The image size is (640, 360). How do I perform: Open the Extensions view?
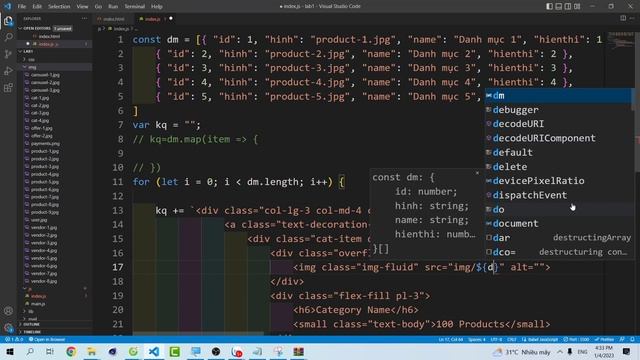pyautogui.click(x=8, y=88)
